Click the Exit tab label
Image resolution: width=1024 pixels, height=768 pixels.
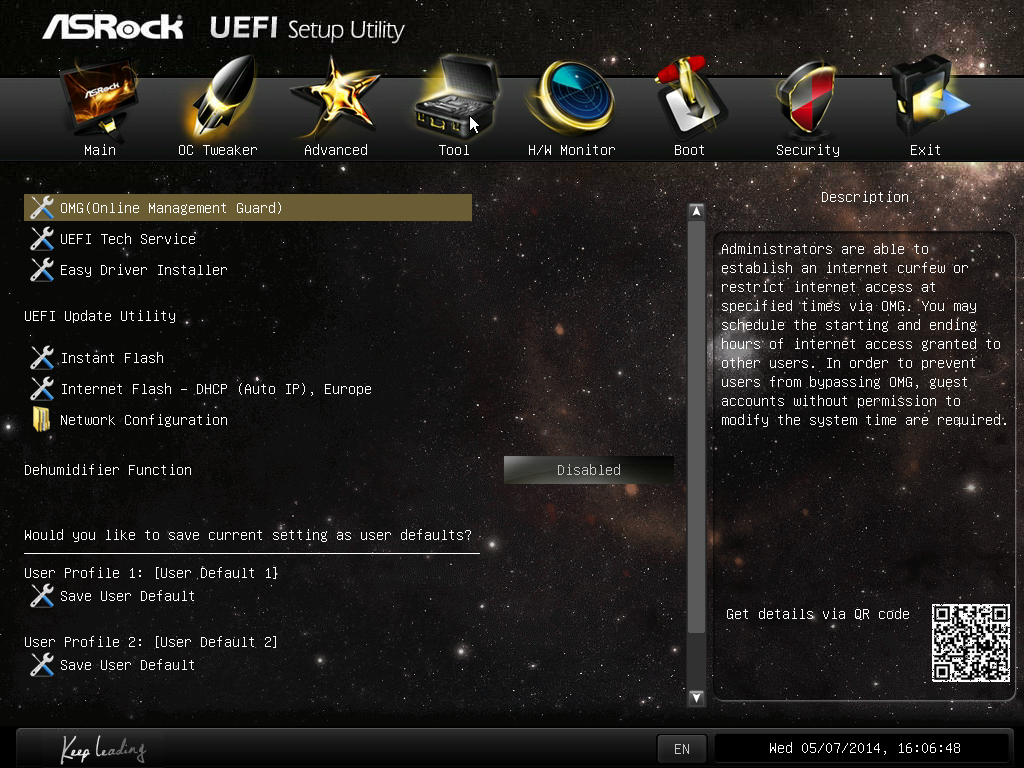pos(925,150)
